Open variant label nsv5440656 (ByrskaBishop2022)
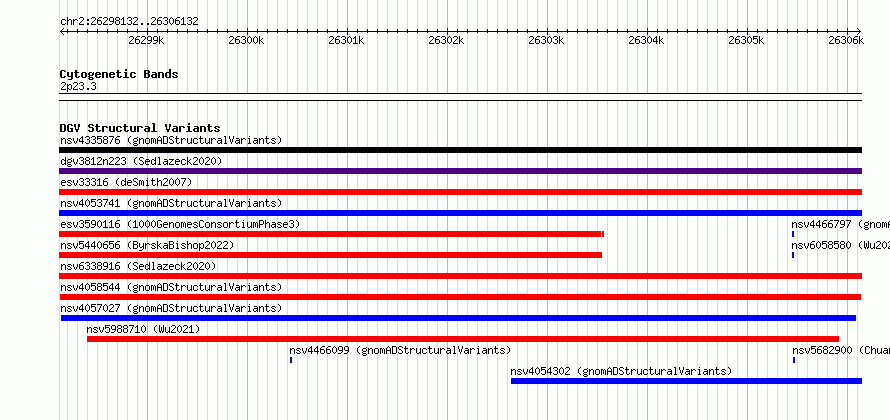 pos(147,245)
